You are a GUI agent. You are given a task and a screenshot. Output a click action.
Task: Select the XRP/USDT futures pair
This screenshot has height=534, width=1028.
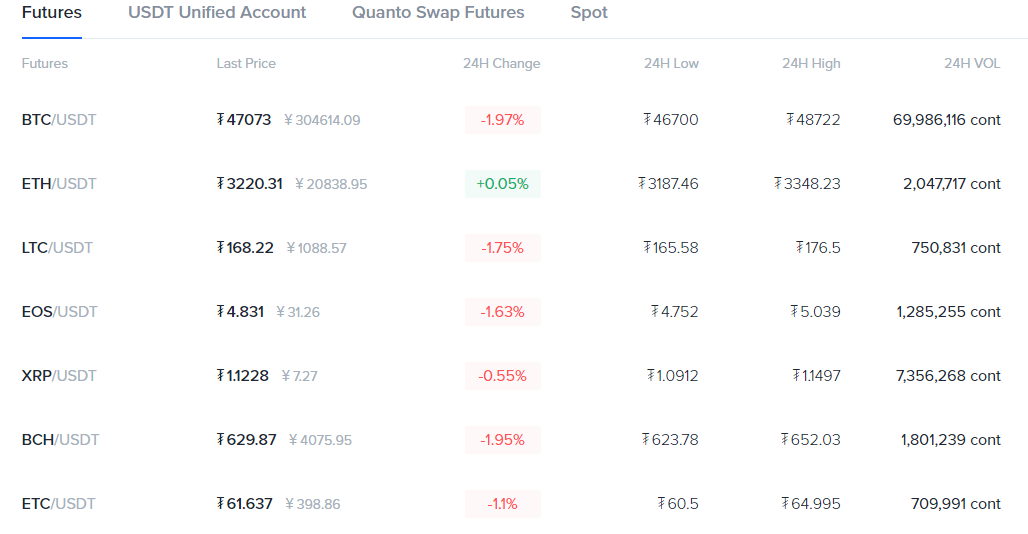coord(59,376)
